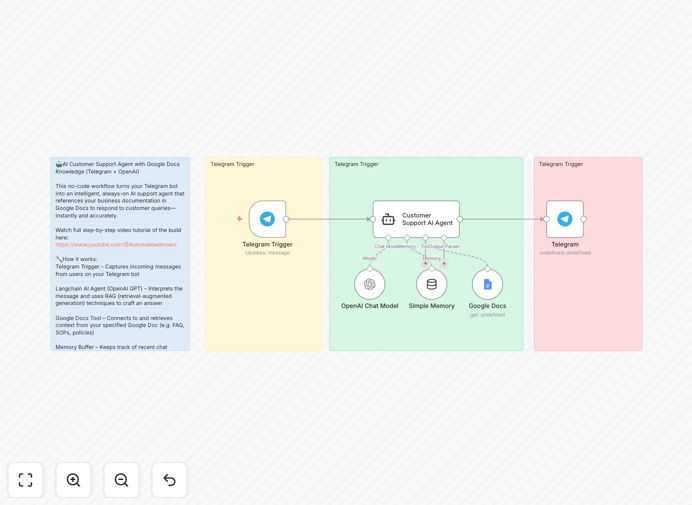The image size is (692, 505).
Task: Select the Telegram Trigger node icon
Action: (267, 219)
